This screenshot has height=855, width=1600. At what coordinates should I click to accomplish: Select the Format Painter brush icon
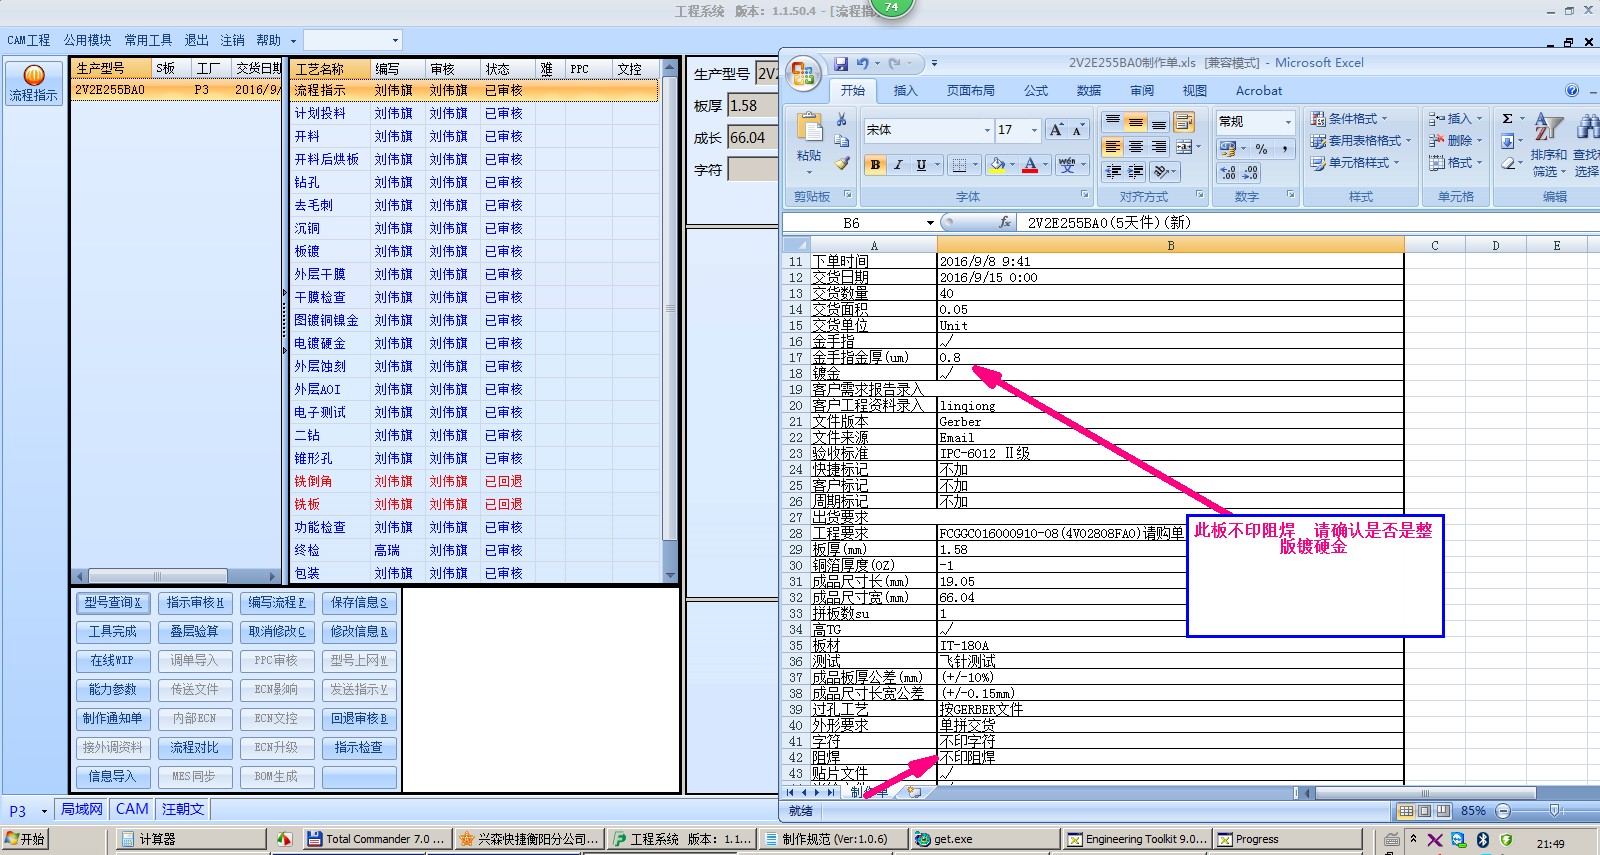(841, 163)
